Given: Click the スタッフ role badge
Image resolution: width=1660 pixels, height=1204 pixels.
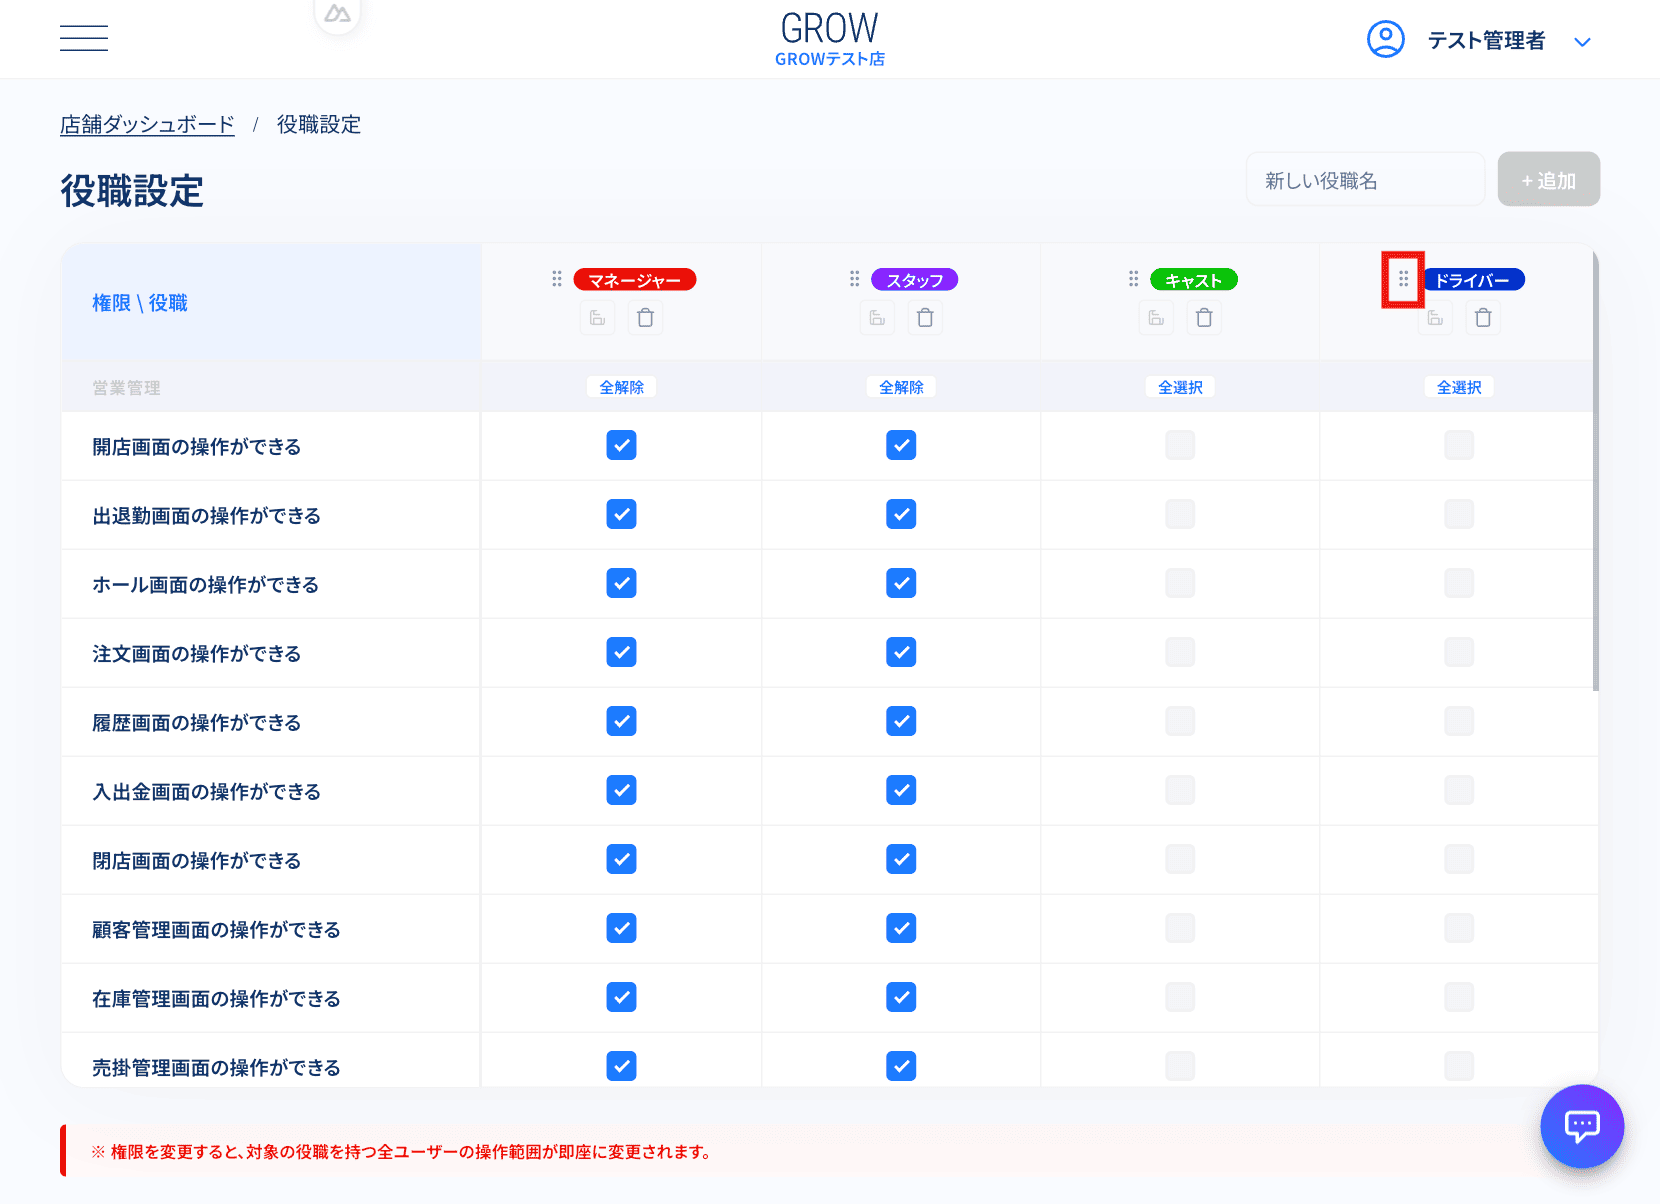Looking at the screenshot, I should [915, 280].
